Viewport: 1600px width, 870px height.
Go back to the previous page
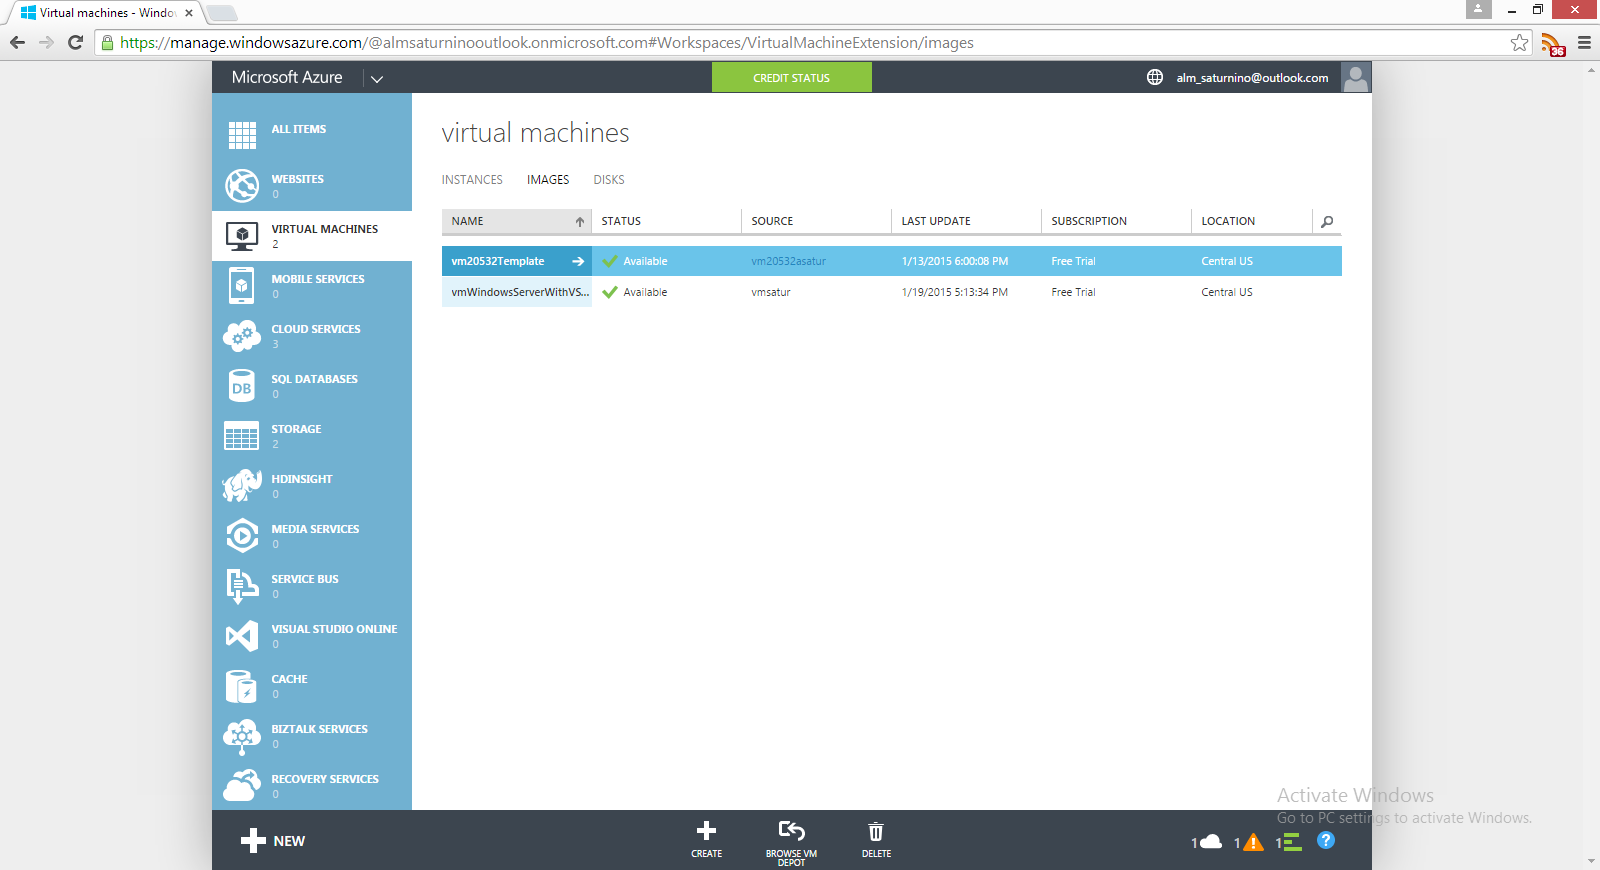coord(17,43)
